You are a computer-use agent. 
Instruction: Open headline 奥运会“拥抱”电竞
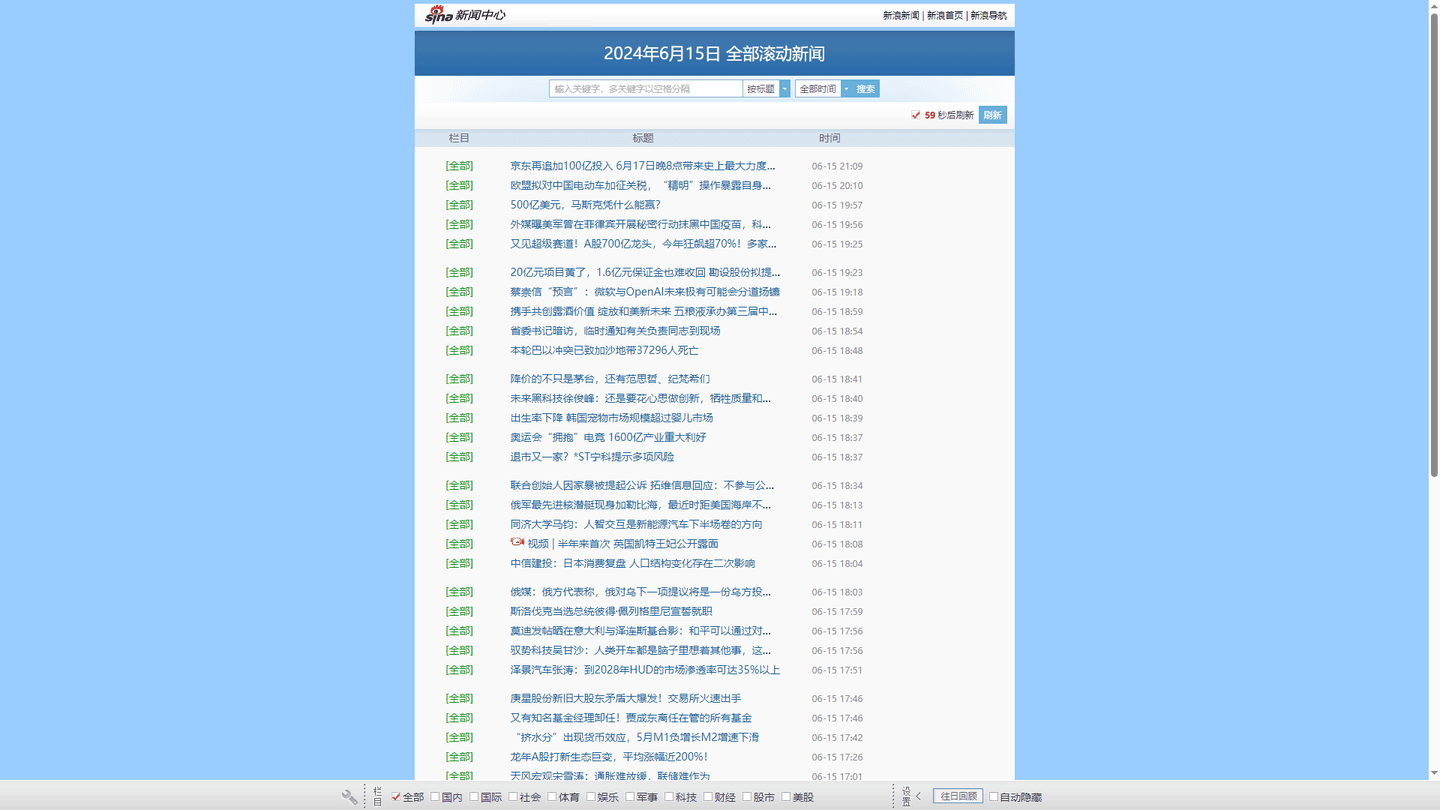(608, 437)
